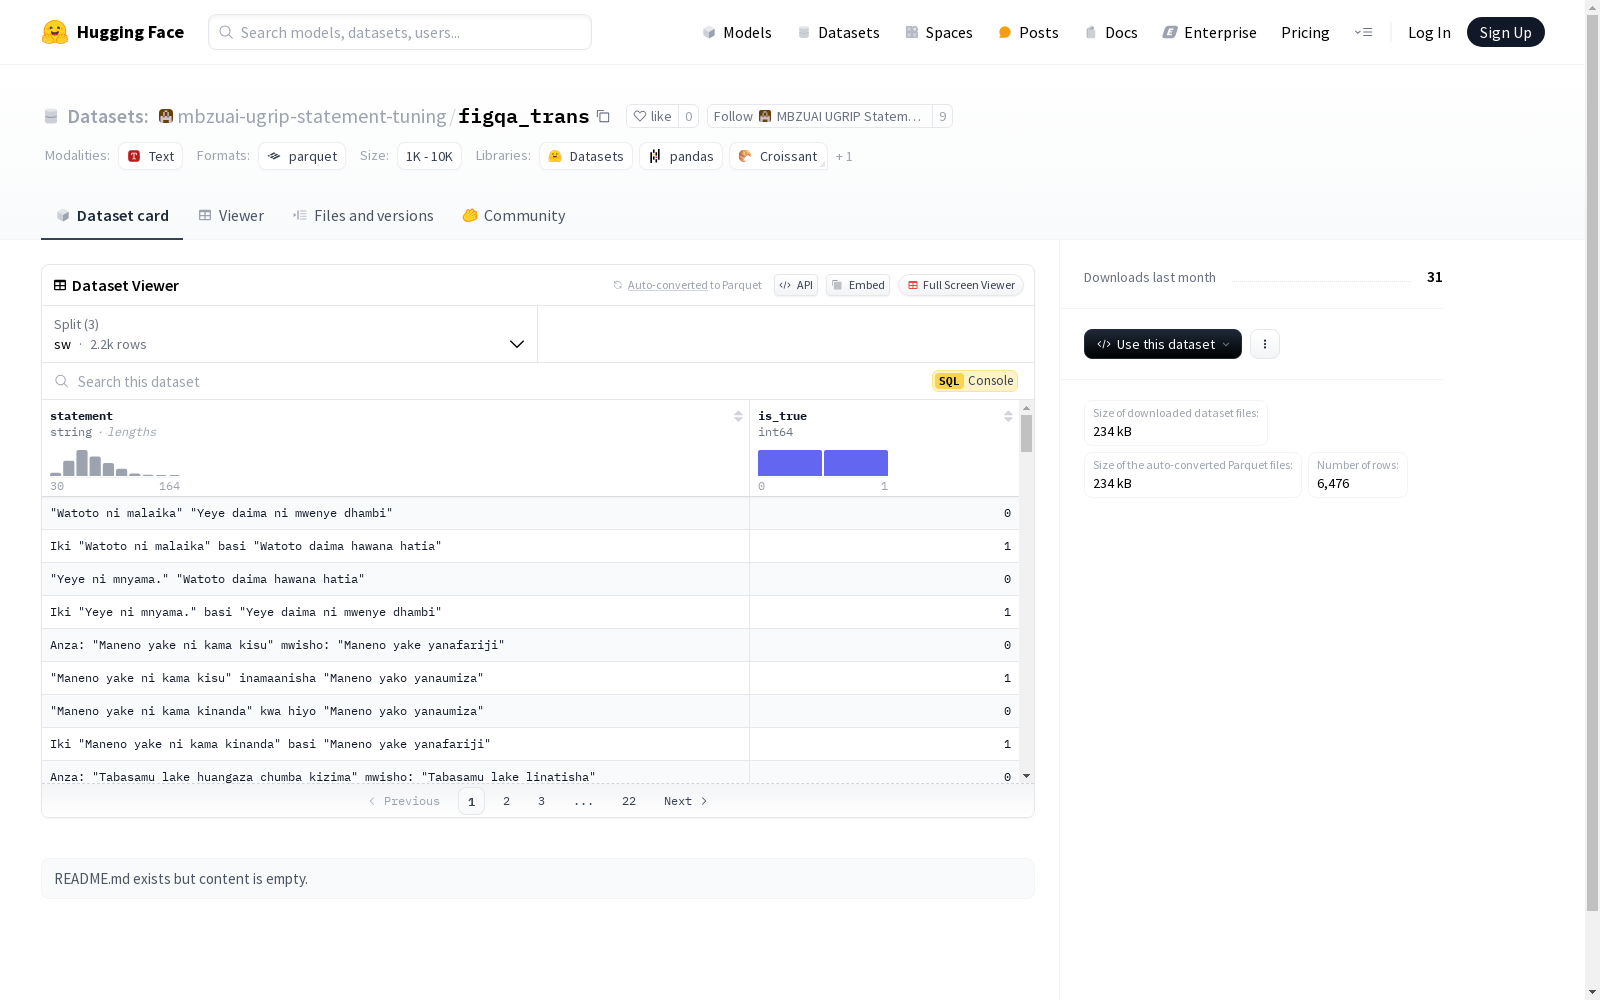The height and width of the screenshot is (1000, 1600).
Task: Expand the Use this dataset dropdown
Action: point(1162,344)
